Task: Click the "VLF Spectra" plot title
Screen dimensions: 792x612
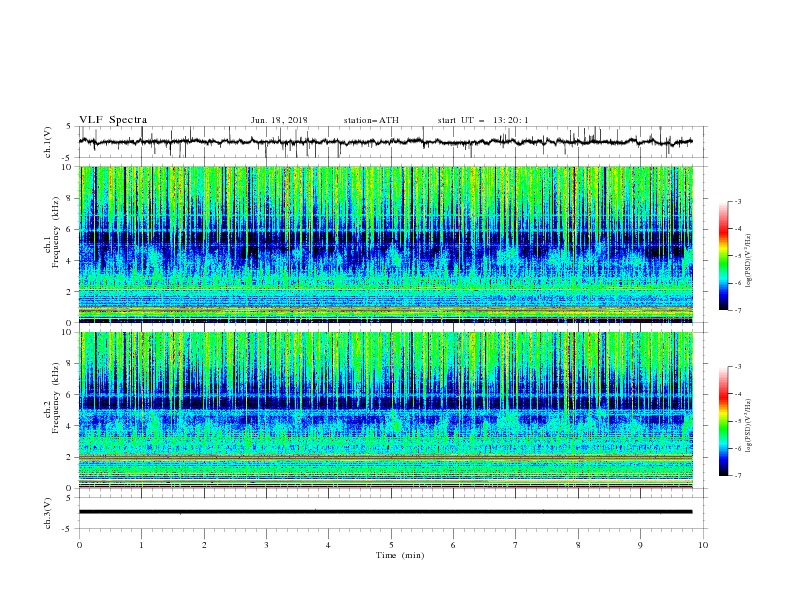Action: click(113, 120)
